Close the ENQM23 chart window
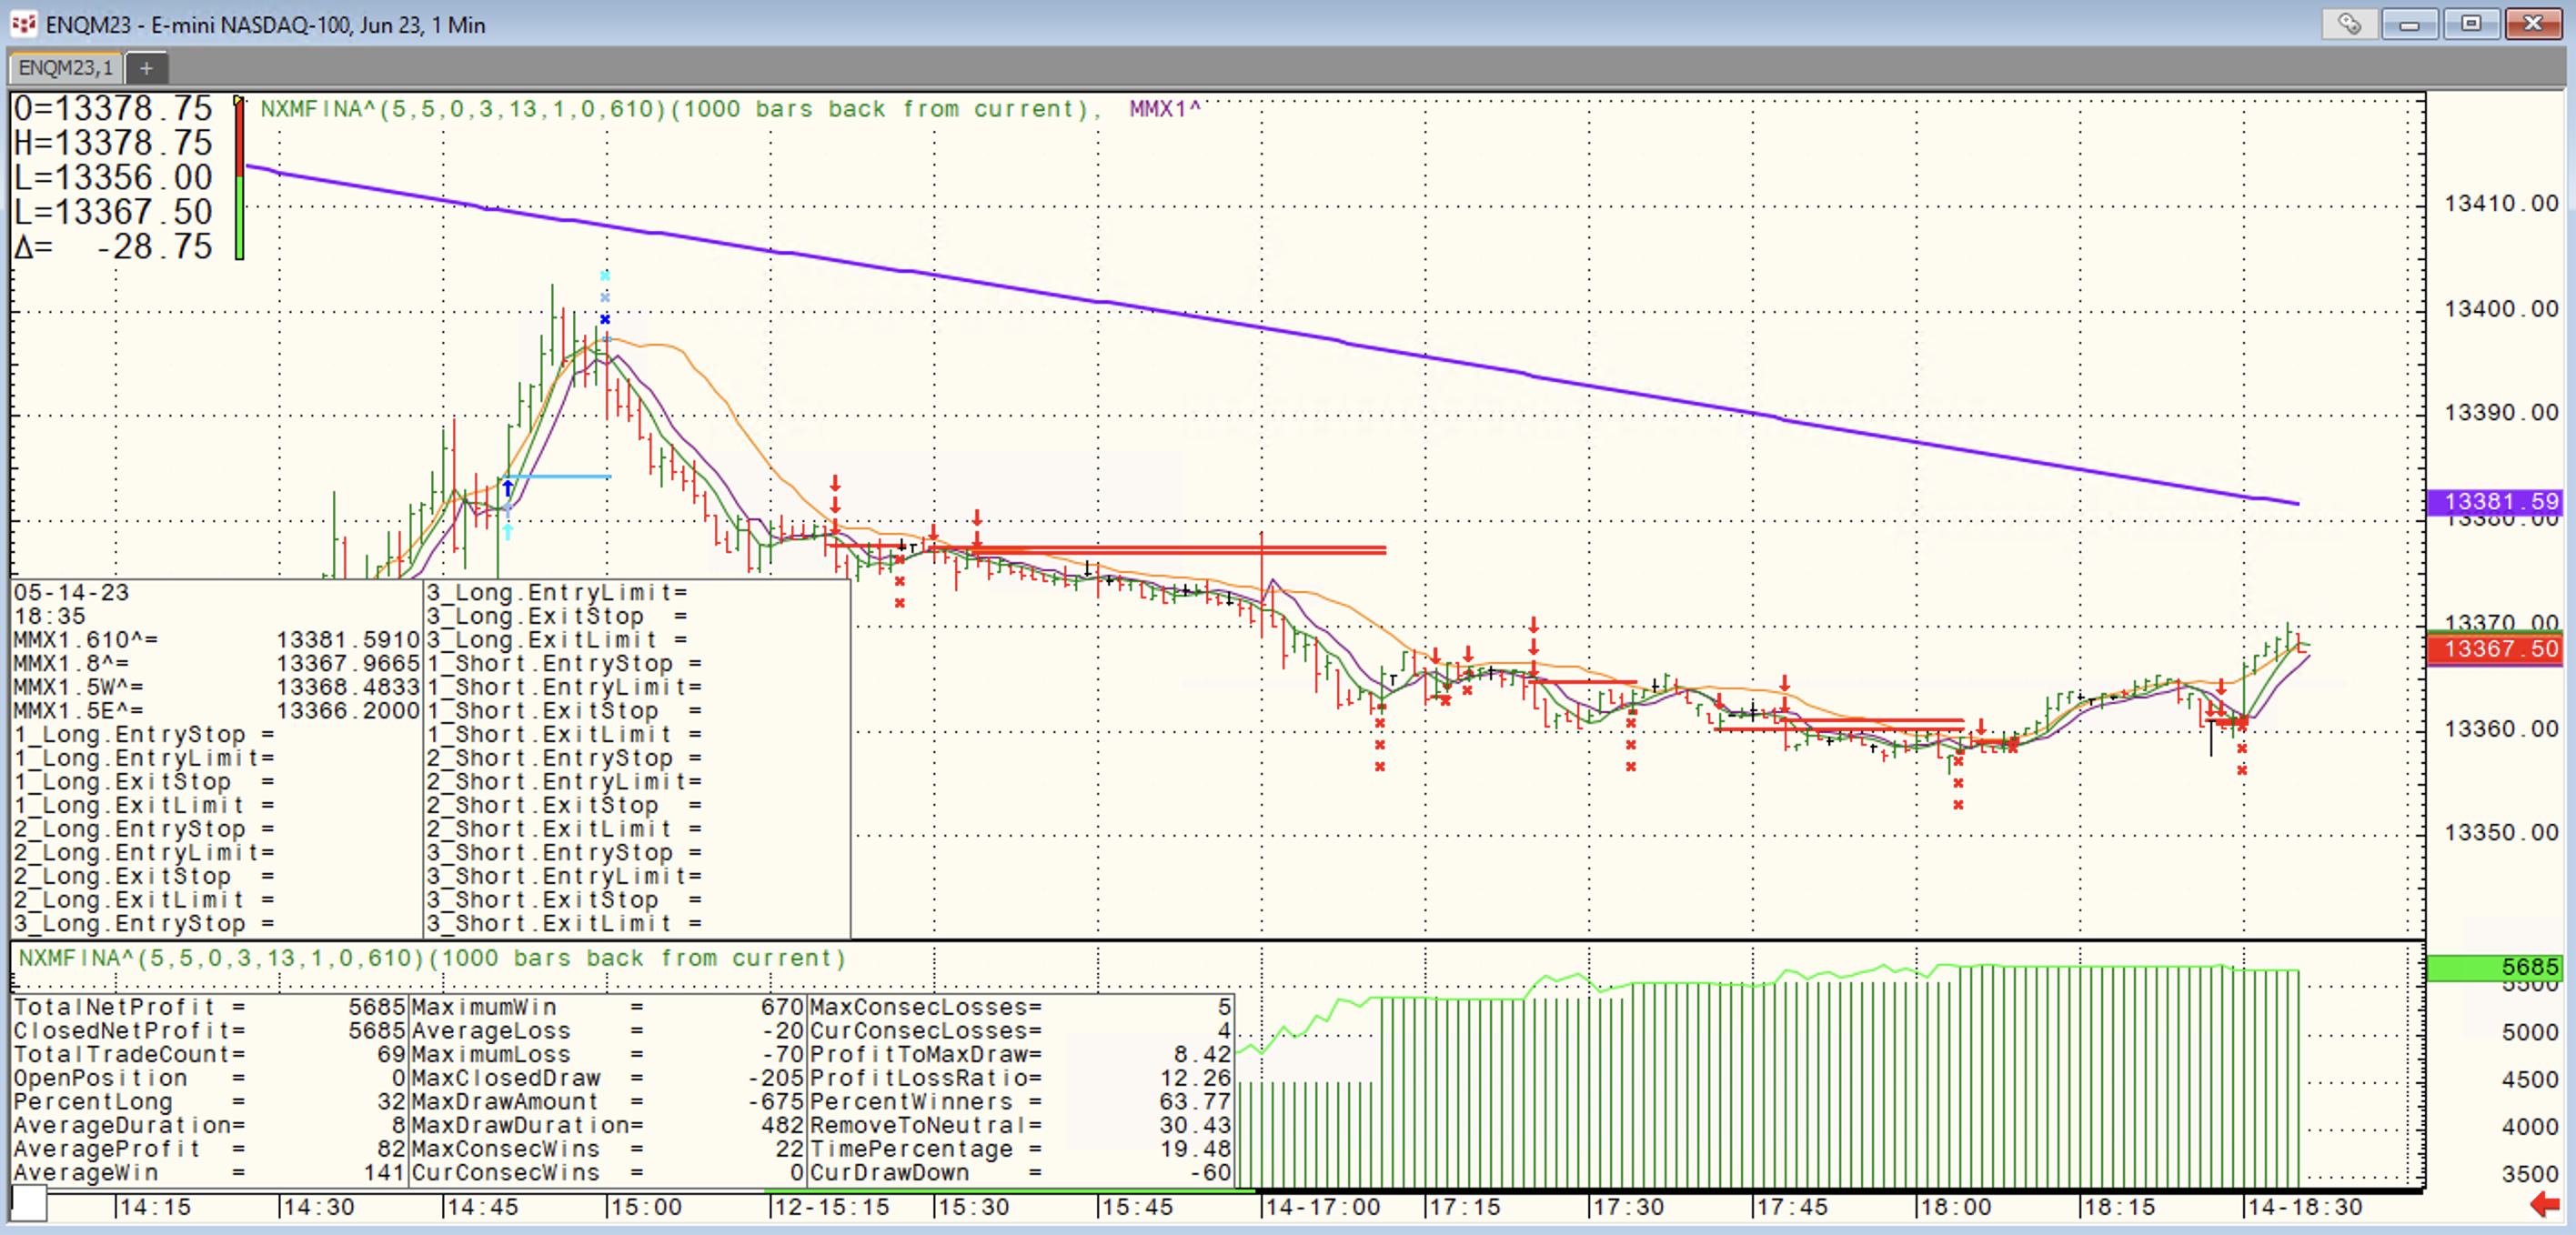2576x1235 pixels. coord(2533,23)
